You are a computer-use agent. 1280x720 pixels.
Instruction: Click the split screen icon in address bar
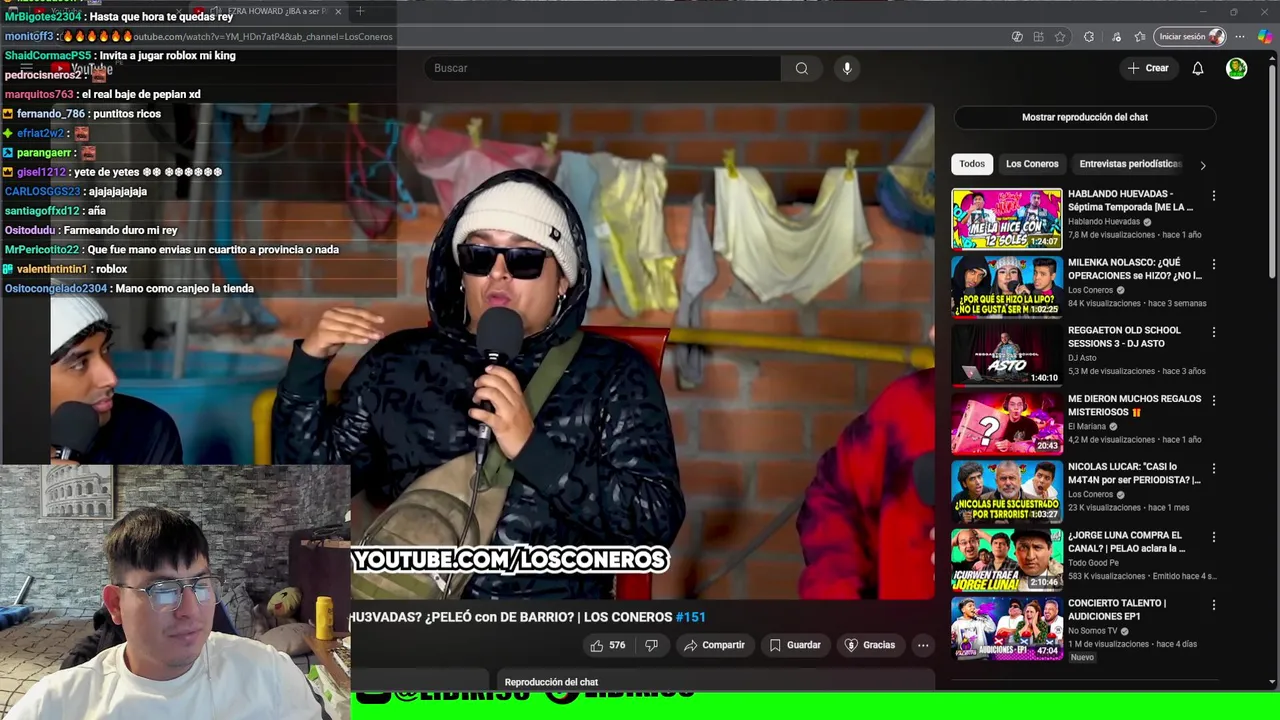tap(1039, 37)
